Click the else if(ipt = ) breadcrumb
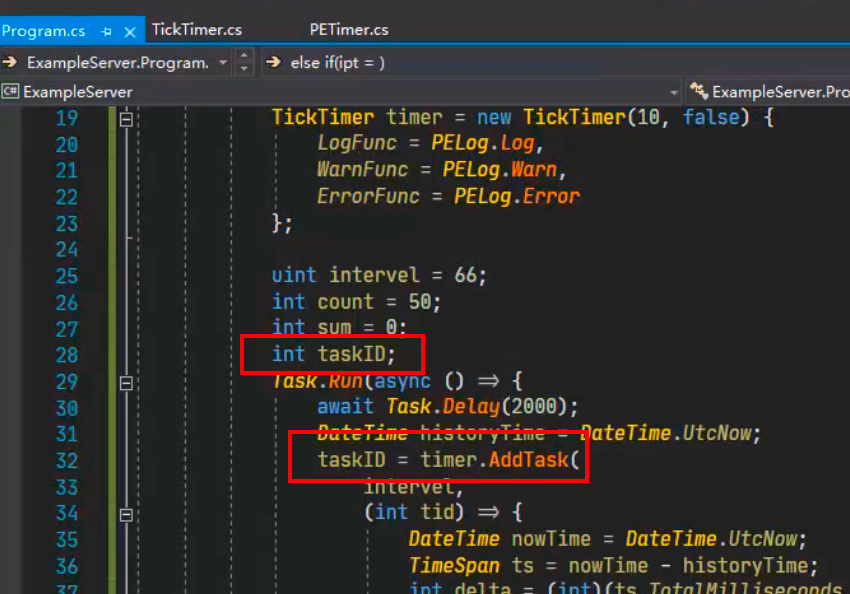 point(337,62)
